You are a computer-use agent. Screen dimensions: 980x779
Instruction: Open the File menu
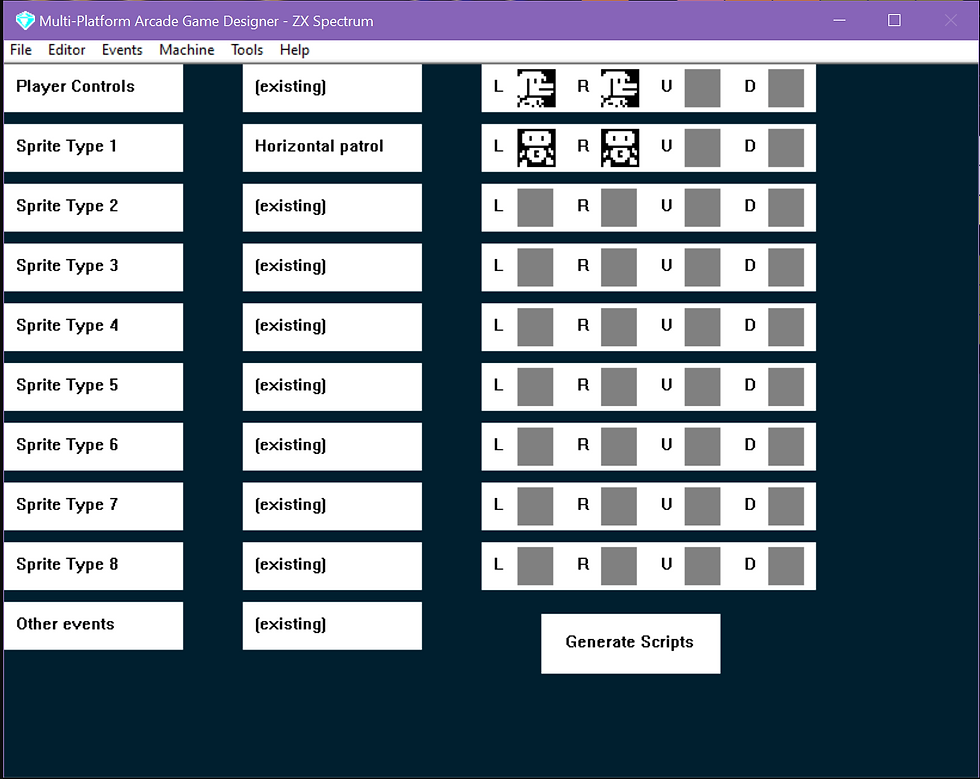point(21,50)
